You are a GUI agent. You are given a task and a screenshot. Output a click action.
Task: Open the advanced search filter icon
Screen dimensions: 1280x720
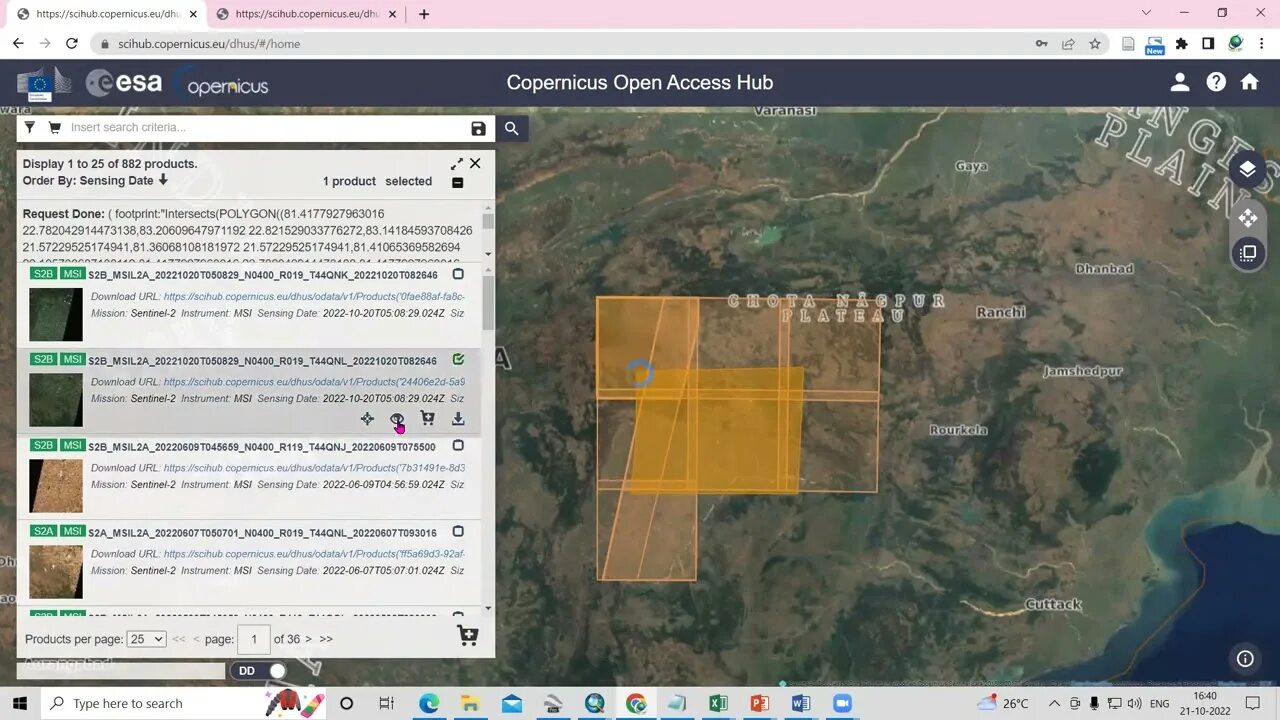click(x=30, y=128)
